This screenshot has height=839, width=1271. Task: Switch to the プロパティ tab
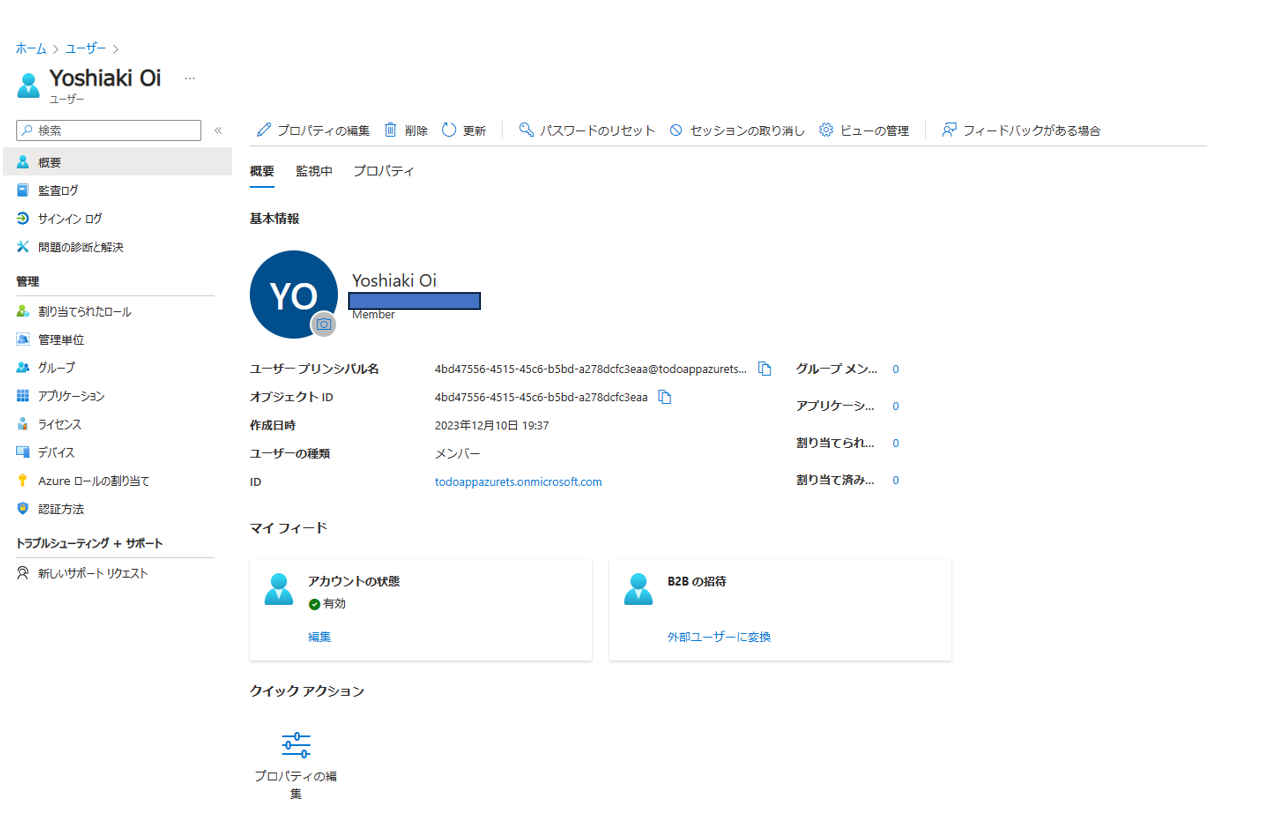tap(383, 171)
